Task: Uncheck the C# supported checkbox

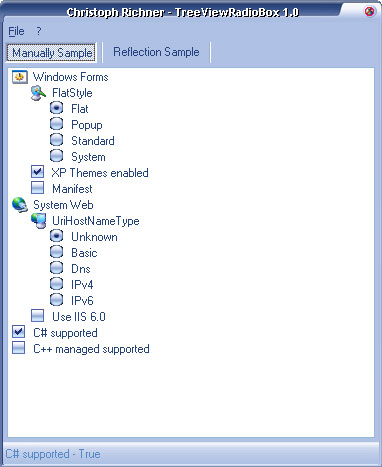Action: point(18,332)
